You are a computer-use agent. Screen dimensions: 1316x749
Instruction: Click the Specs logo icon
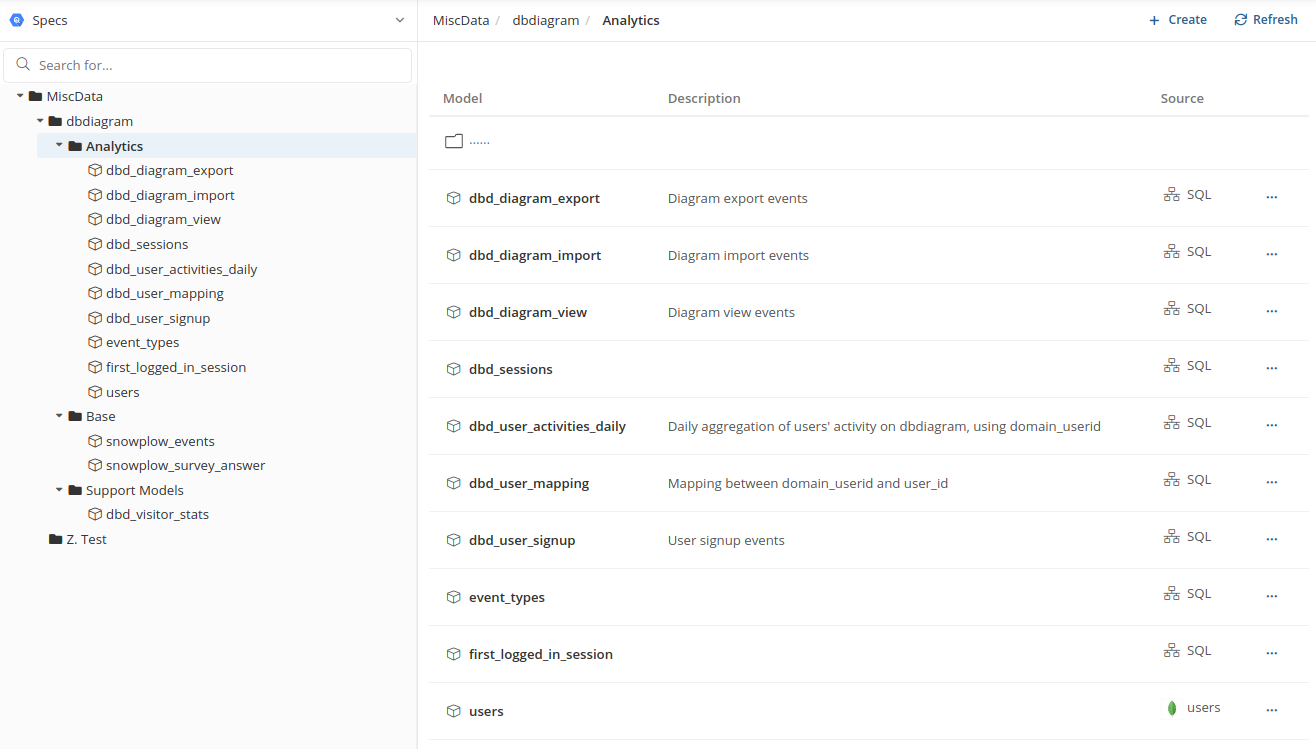point(17,20)
